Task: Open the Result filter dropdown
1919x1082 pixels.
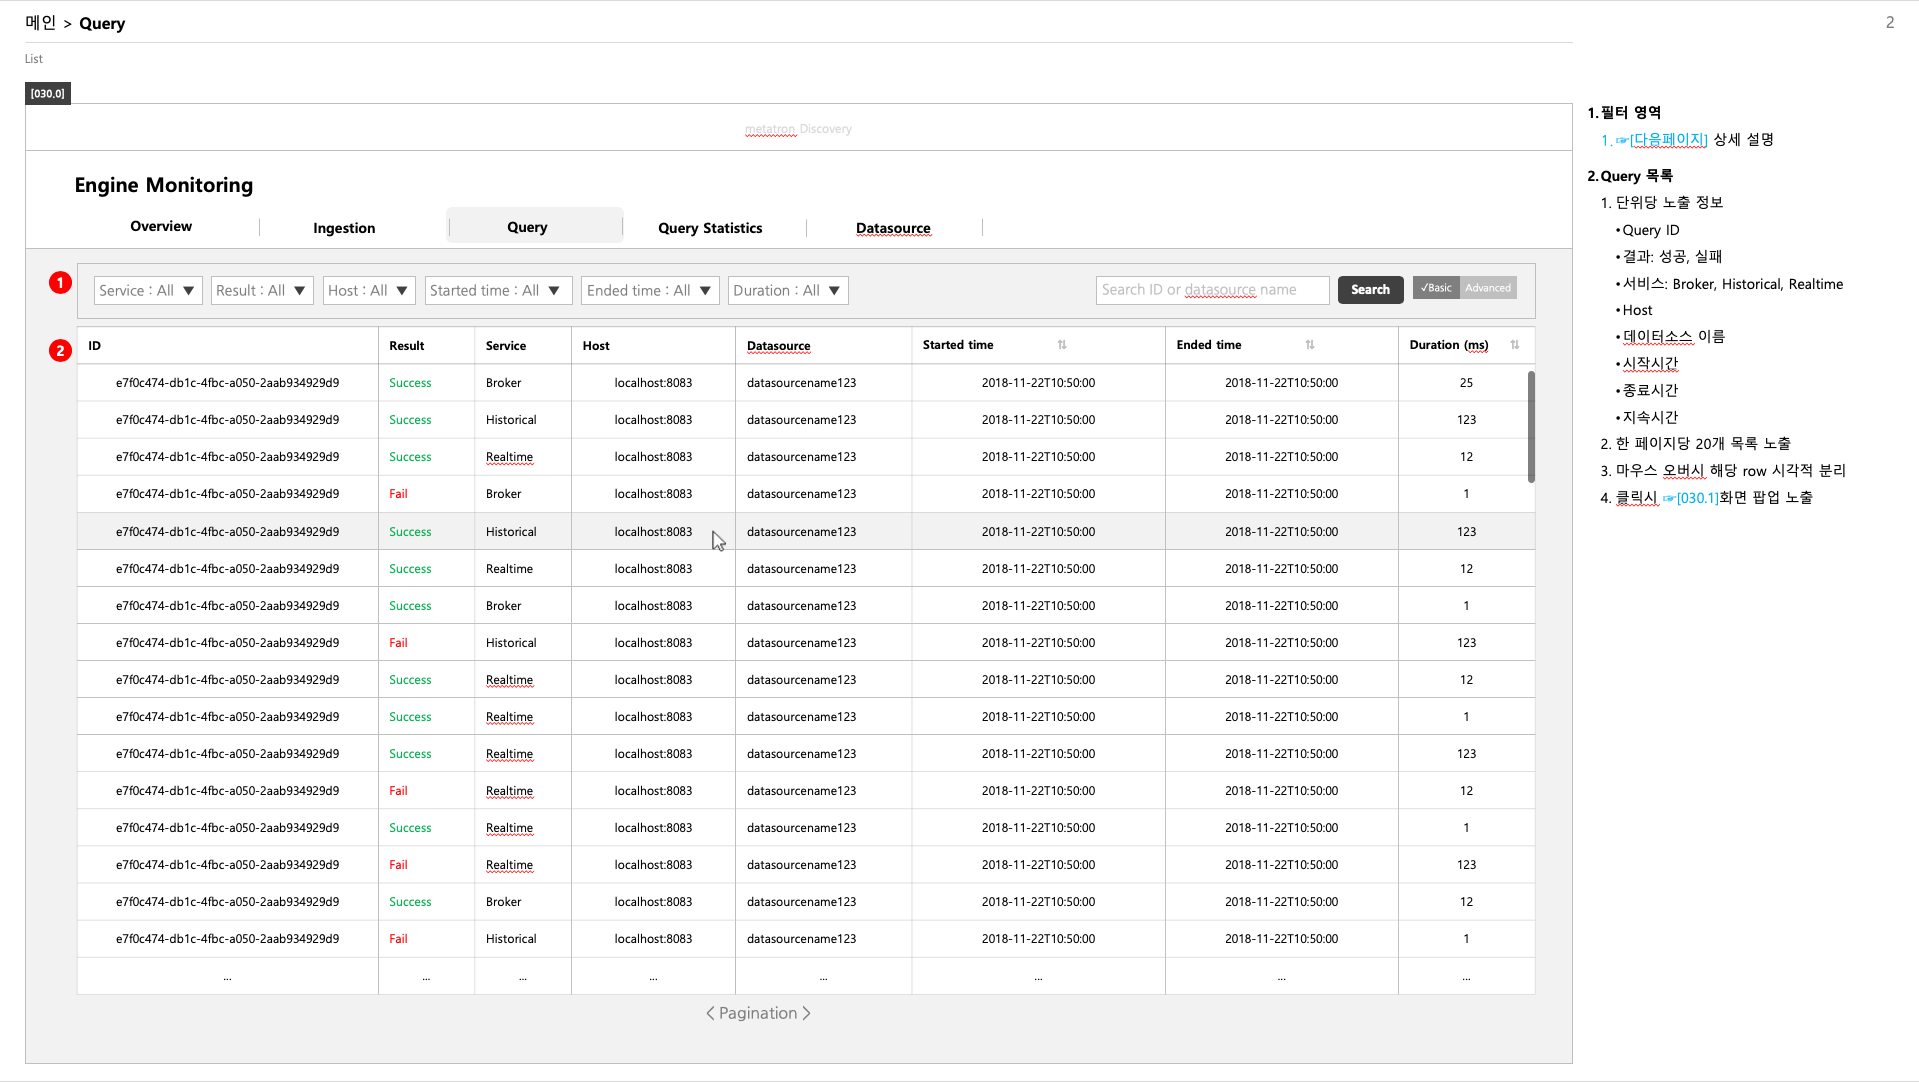Action: tap(262, 291)
